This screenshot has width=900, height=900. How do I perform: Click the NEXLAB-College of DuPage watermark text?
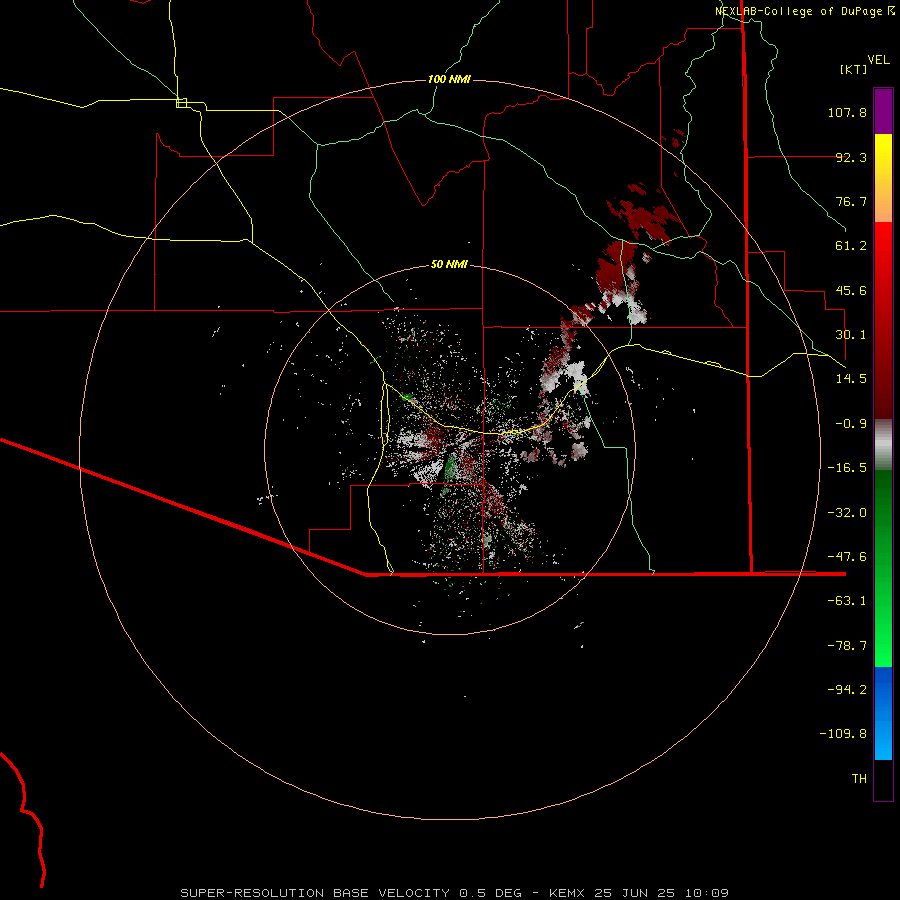pos(805,11)
